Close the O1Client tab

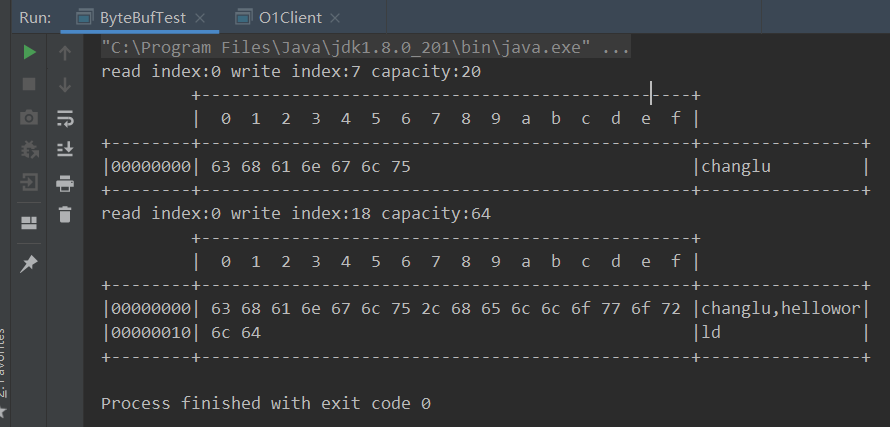click(335, 18)
